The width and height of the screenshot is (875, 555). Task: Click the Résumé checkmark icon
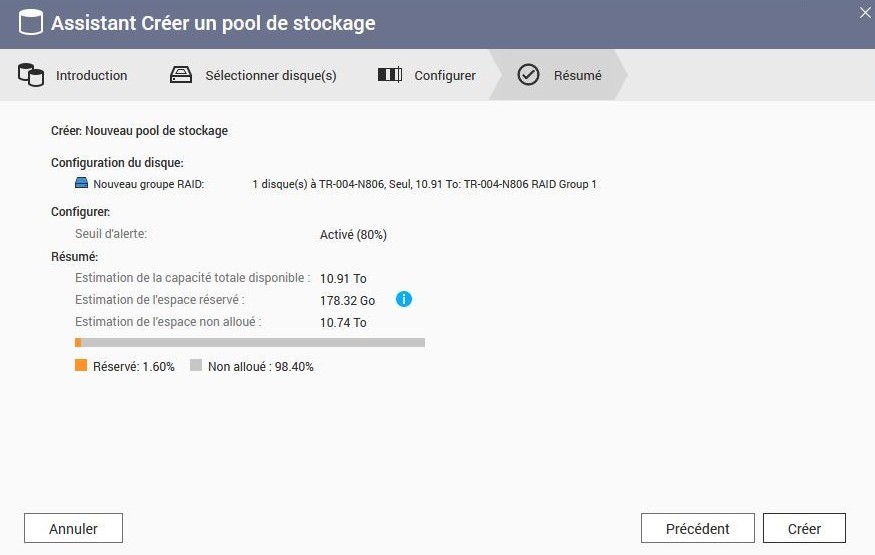pyautogui.click(x=528, y=75)
